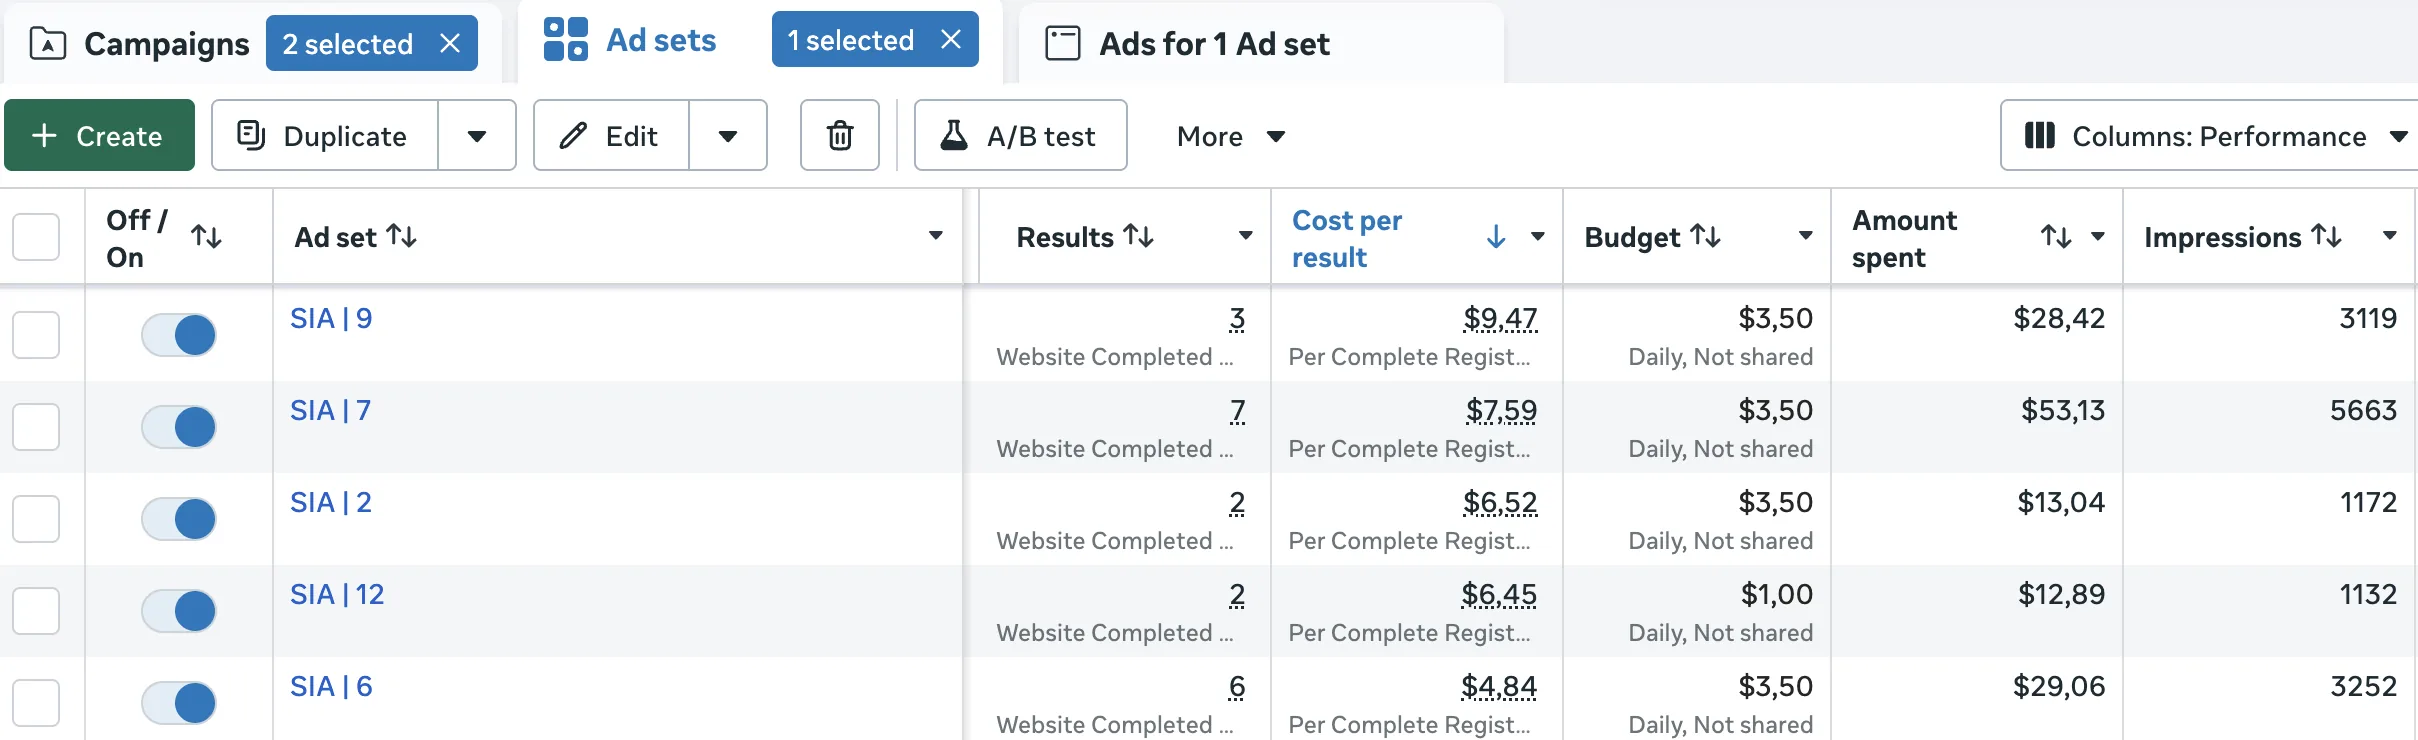Select the checkbox for SIA | 2
Image resolution: width=2418 pixels, height=740 pixels.
coord(36,518)
